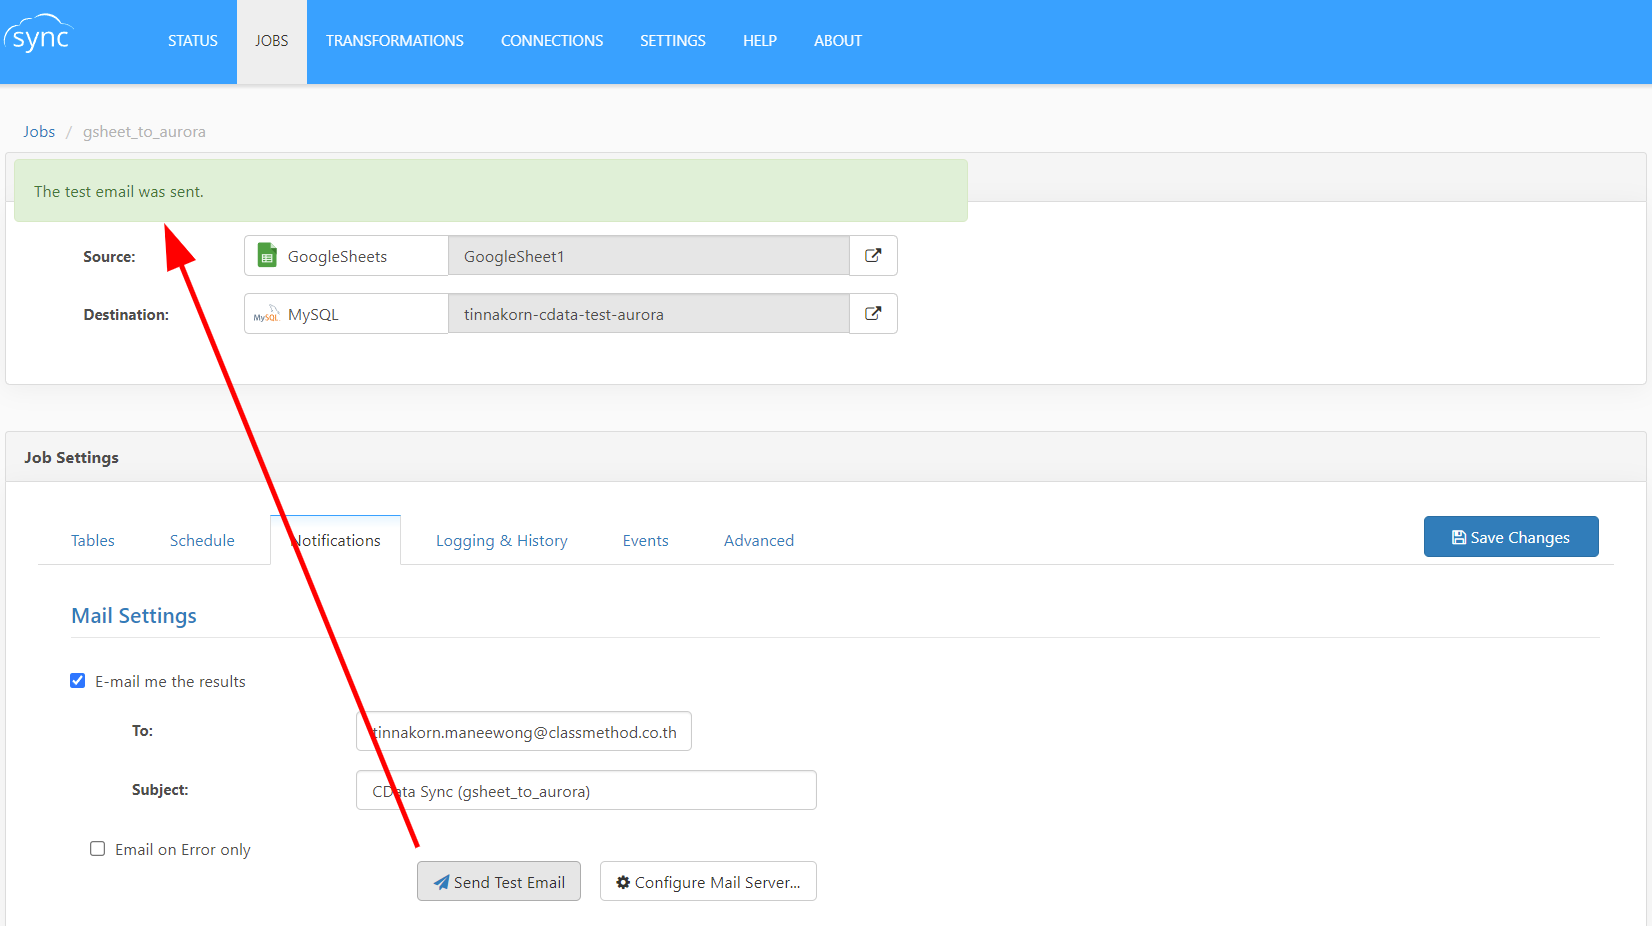
Task: Click the Sync cloud logo
Action: [x=38, y=32]
